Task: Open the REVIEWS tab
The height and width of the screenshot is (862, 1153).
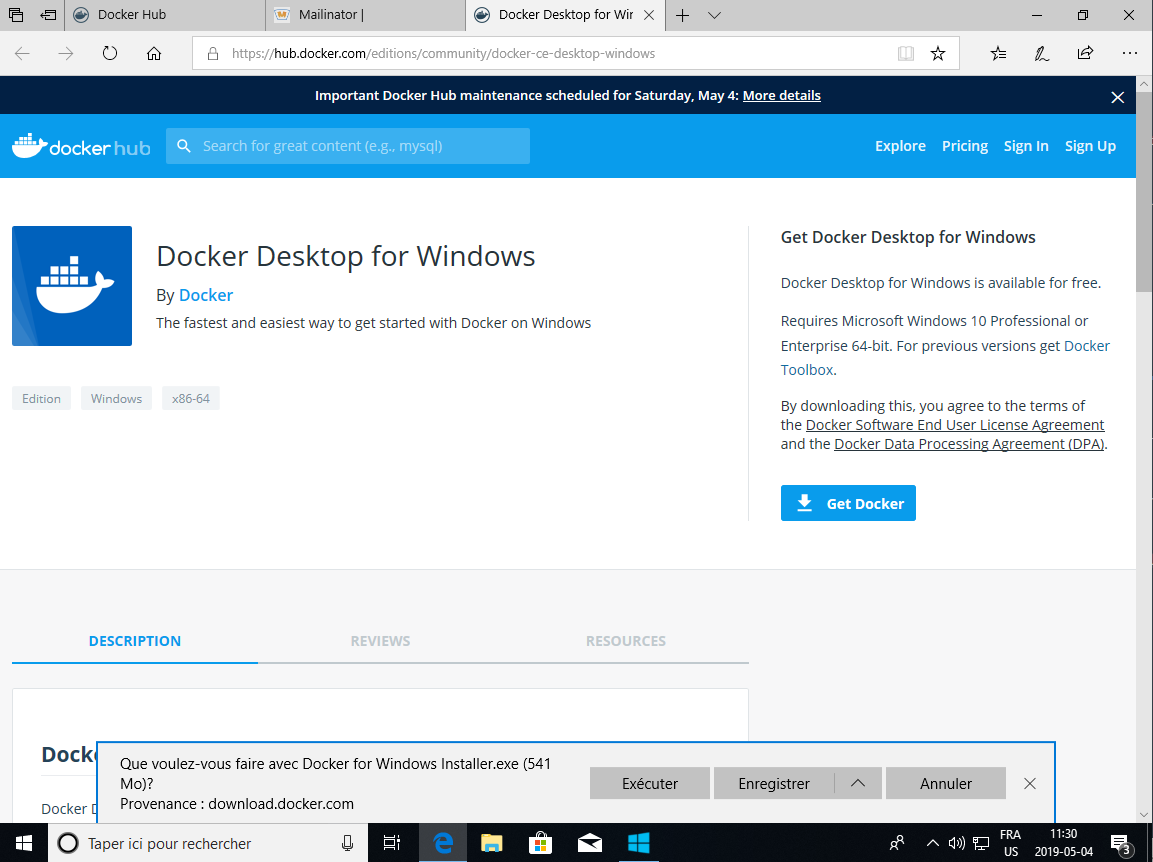Action: tap(380, 641)
